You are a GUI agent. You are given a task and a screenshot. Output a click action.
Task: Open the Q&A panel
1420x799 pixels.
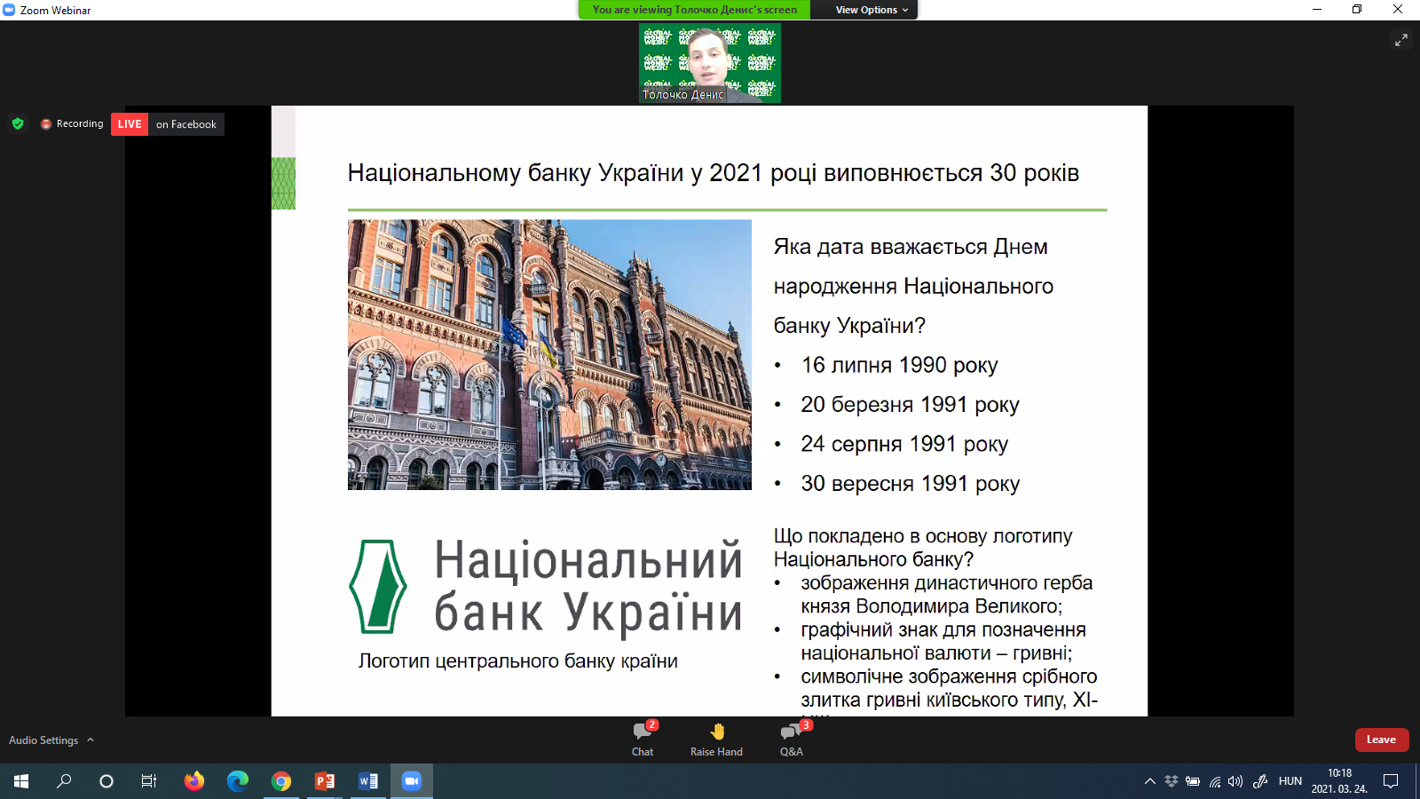[x=791, y=738]
